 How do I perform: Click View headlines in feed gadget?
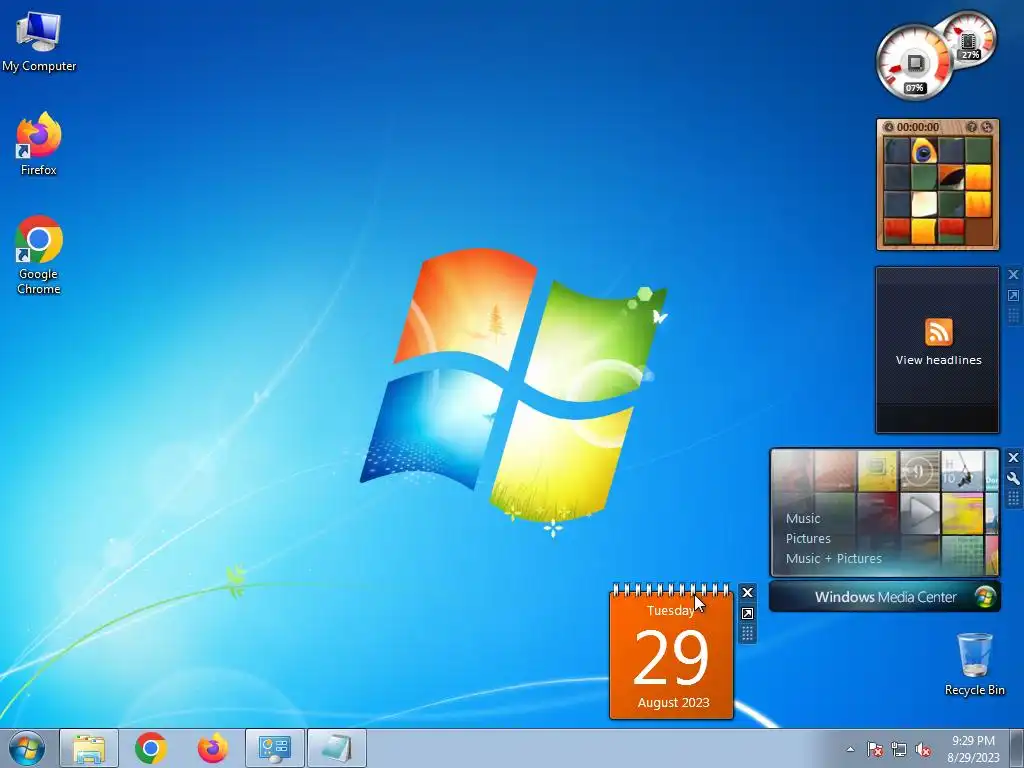[x=938, y=360]
